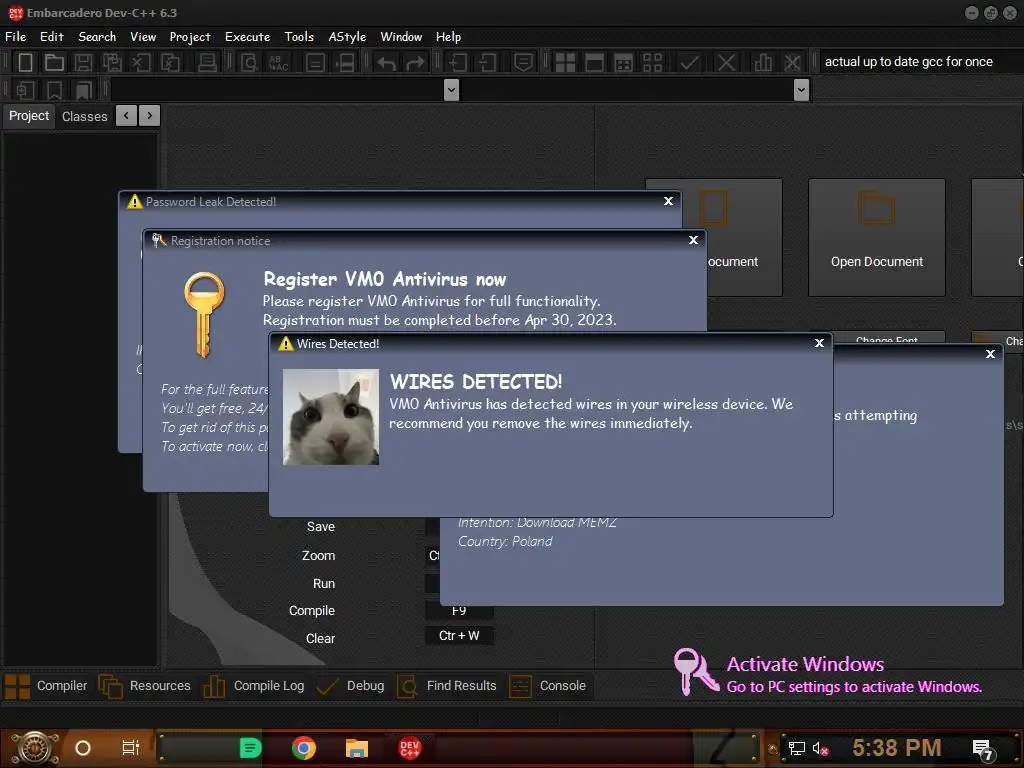Click the Windows Start button on taskbar

tap(35, 748)
